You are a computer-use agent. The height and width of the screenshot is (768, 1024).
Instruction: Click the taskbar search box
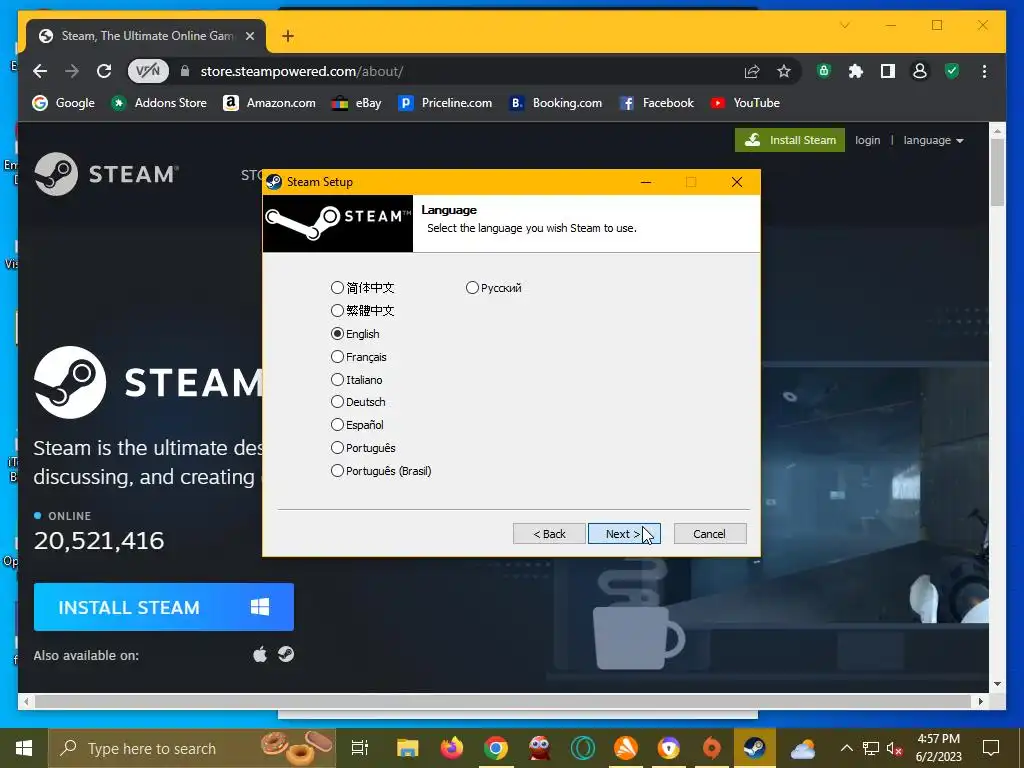coord(191,748)
